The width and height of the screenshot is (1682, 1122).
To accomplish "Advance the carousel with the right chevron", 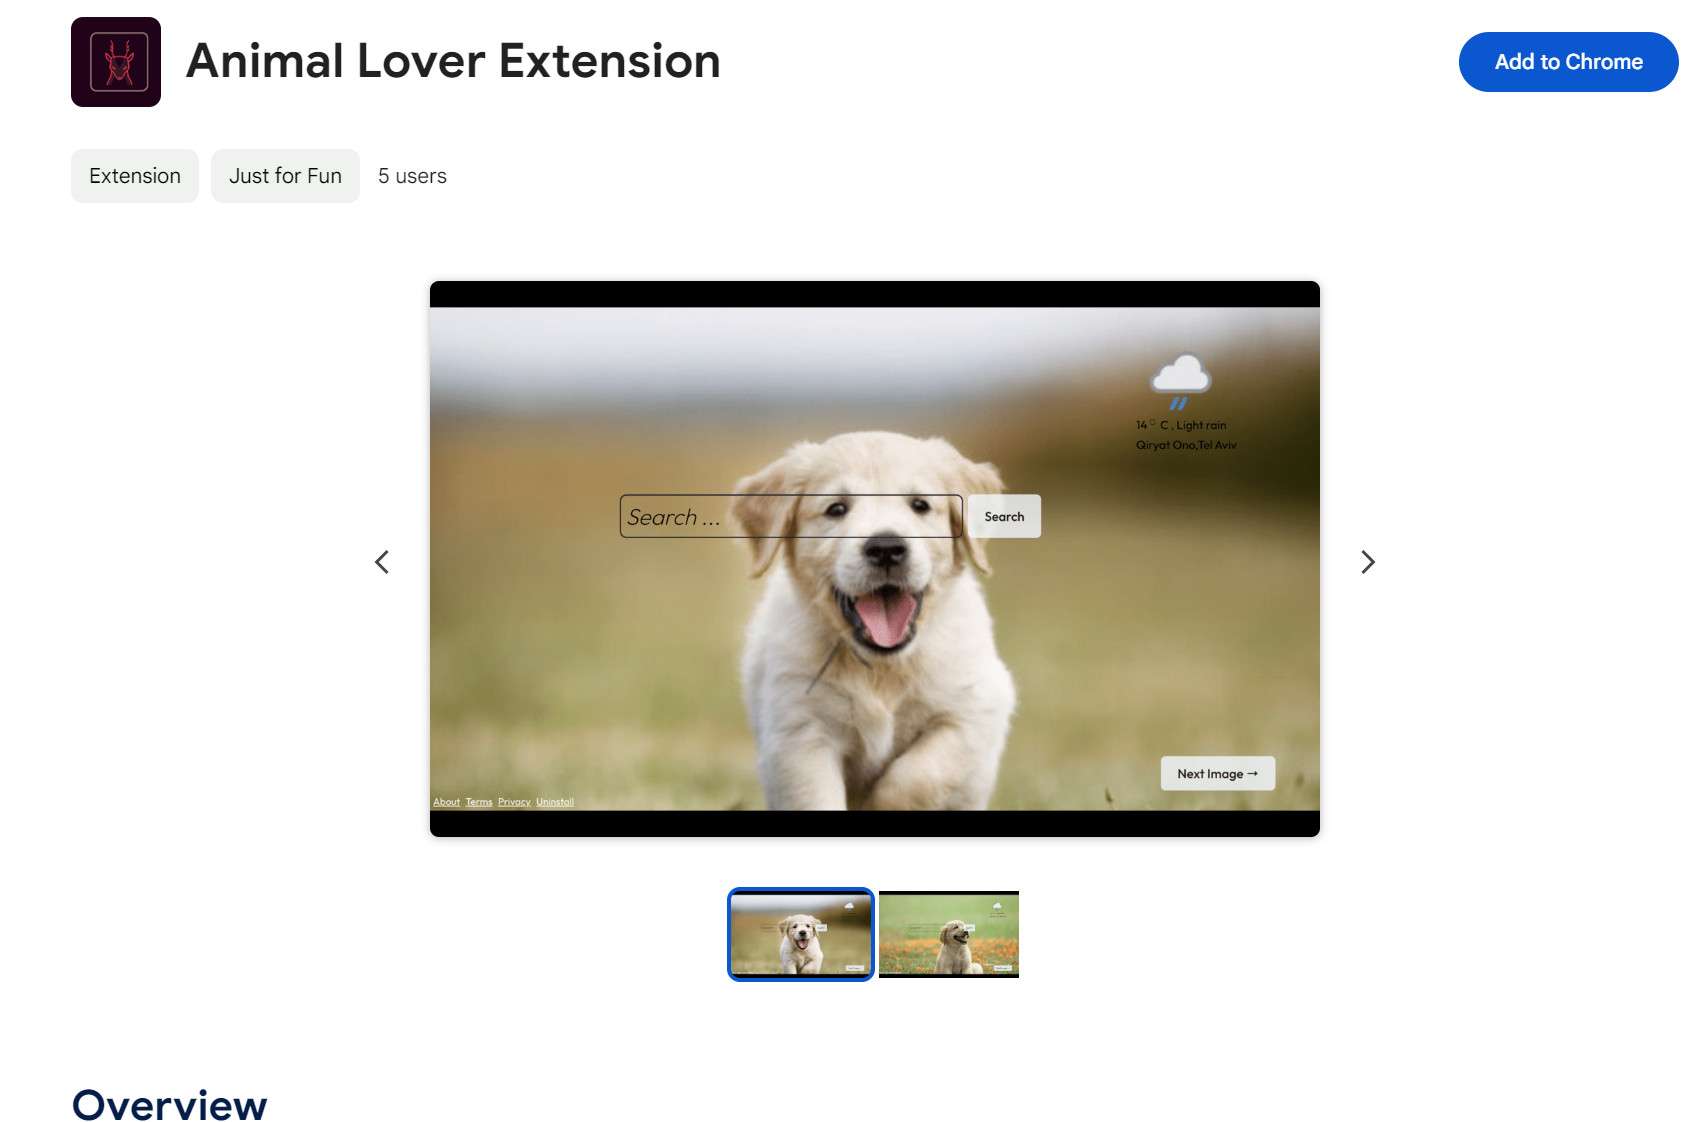I will coord(1368,562).
